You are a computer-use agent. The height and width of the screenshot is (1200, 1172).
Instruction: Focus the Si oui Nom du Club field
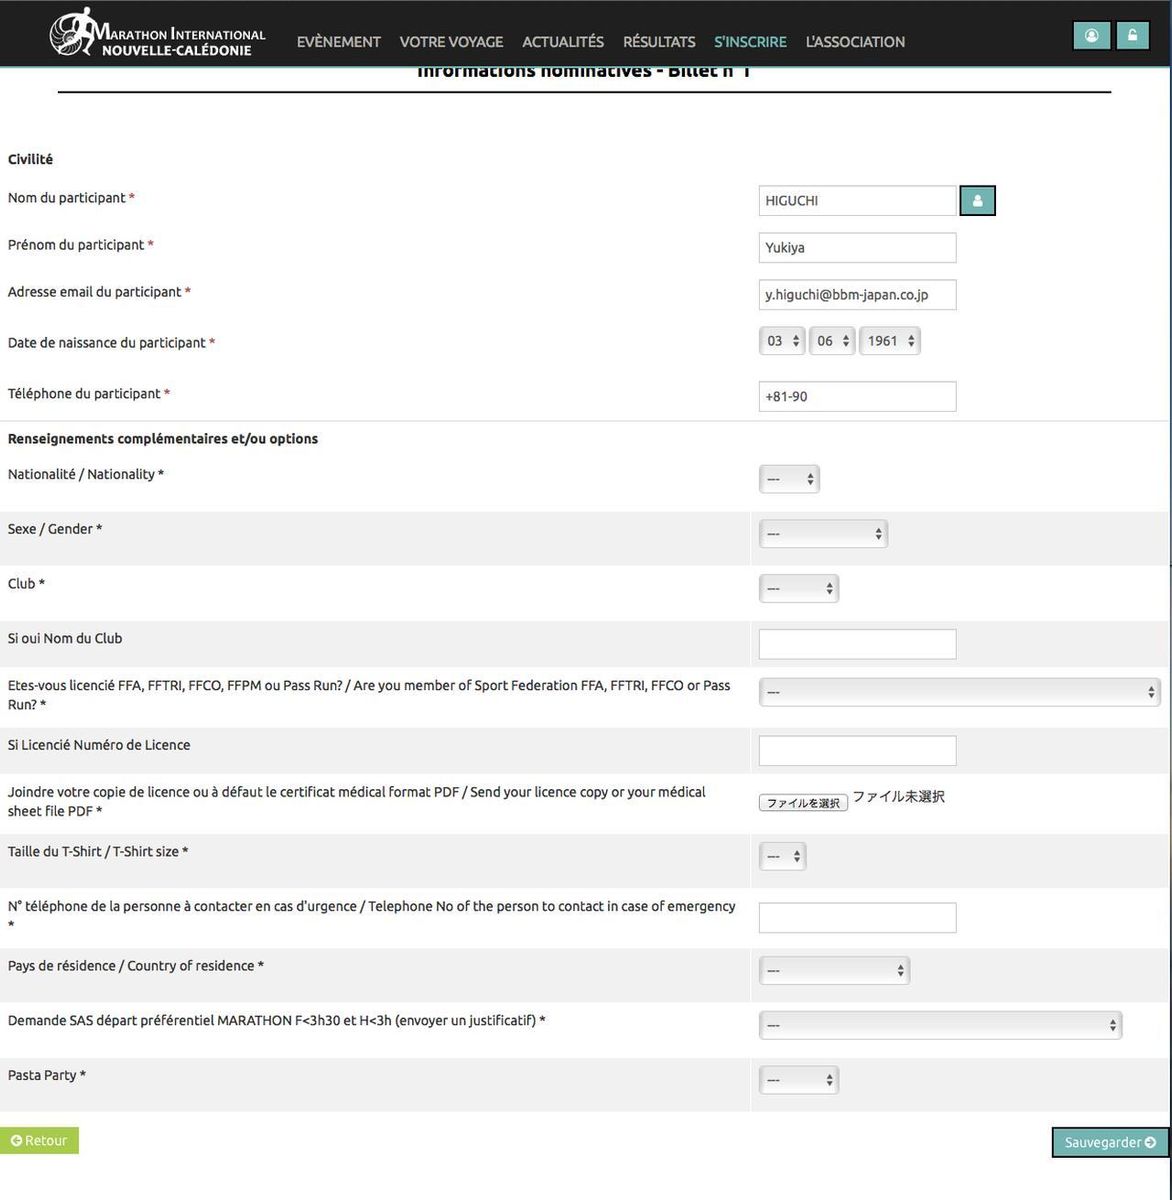click(857, 644)
